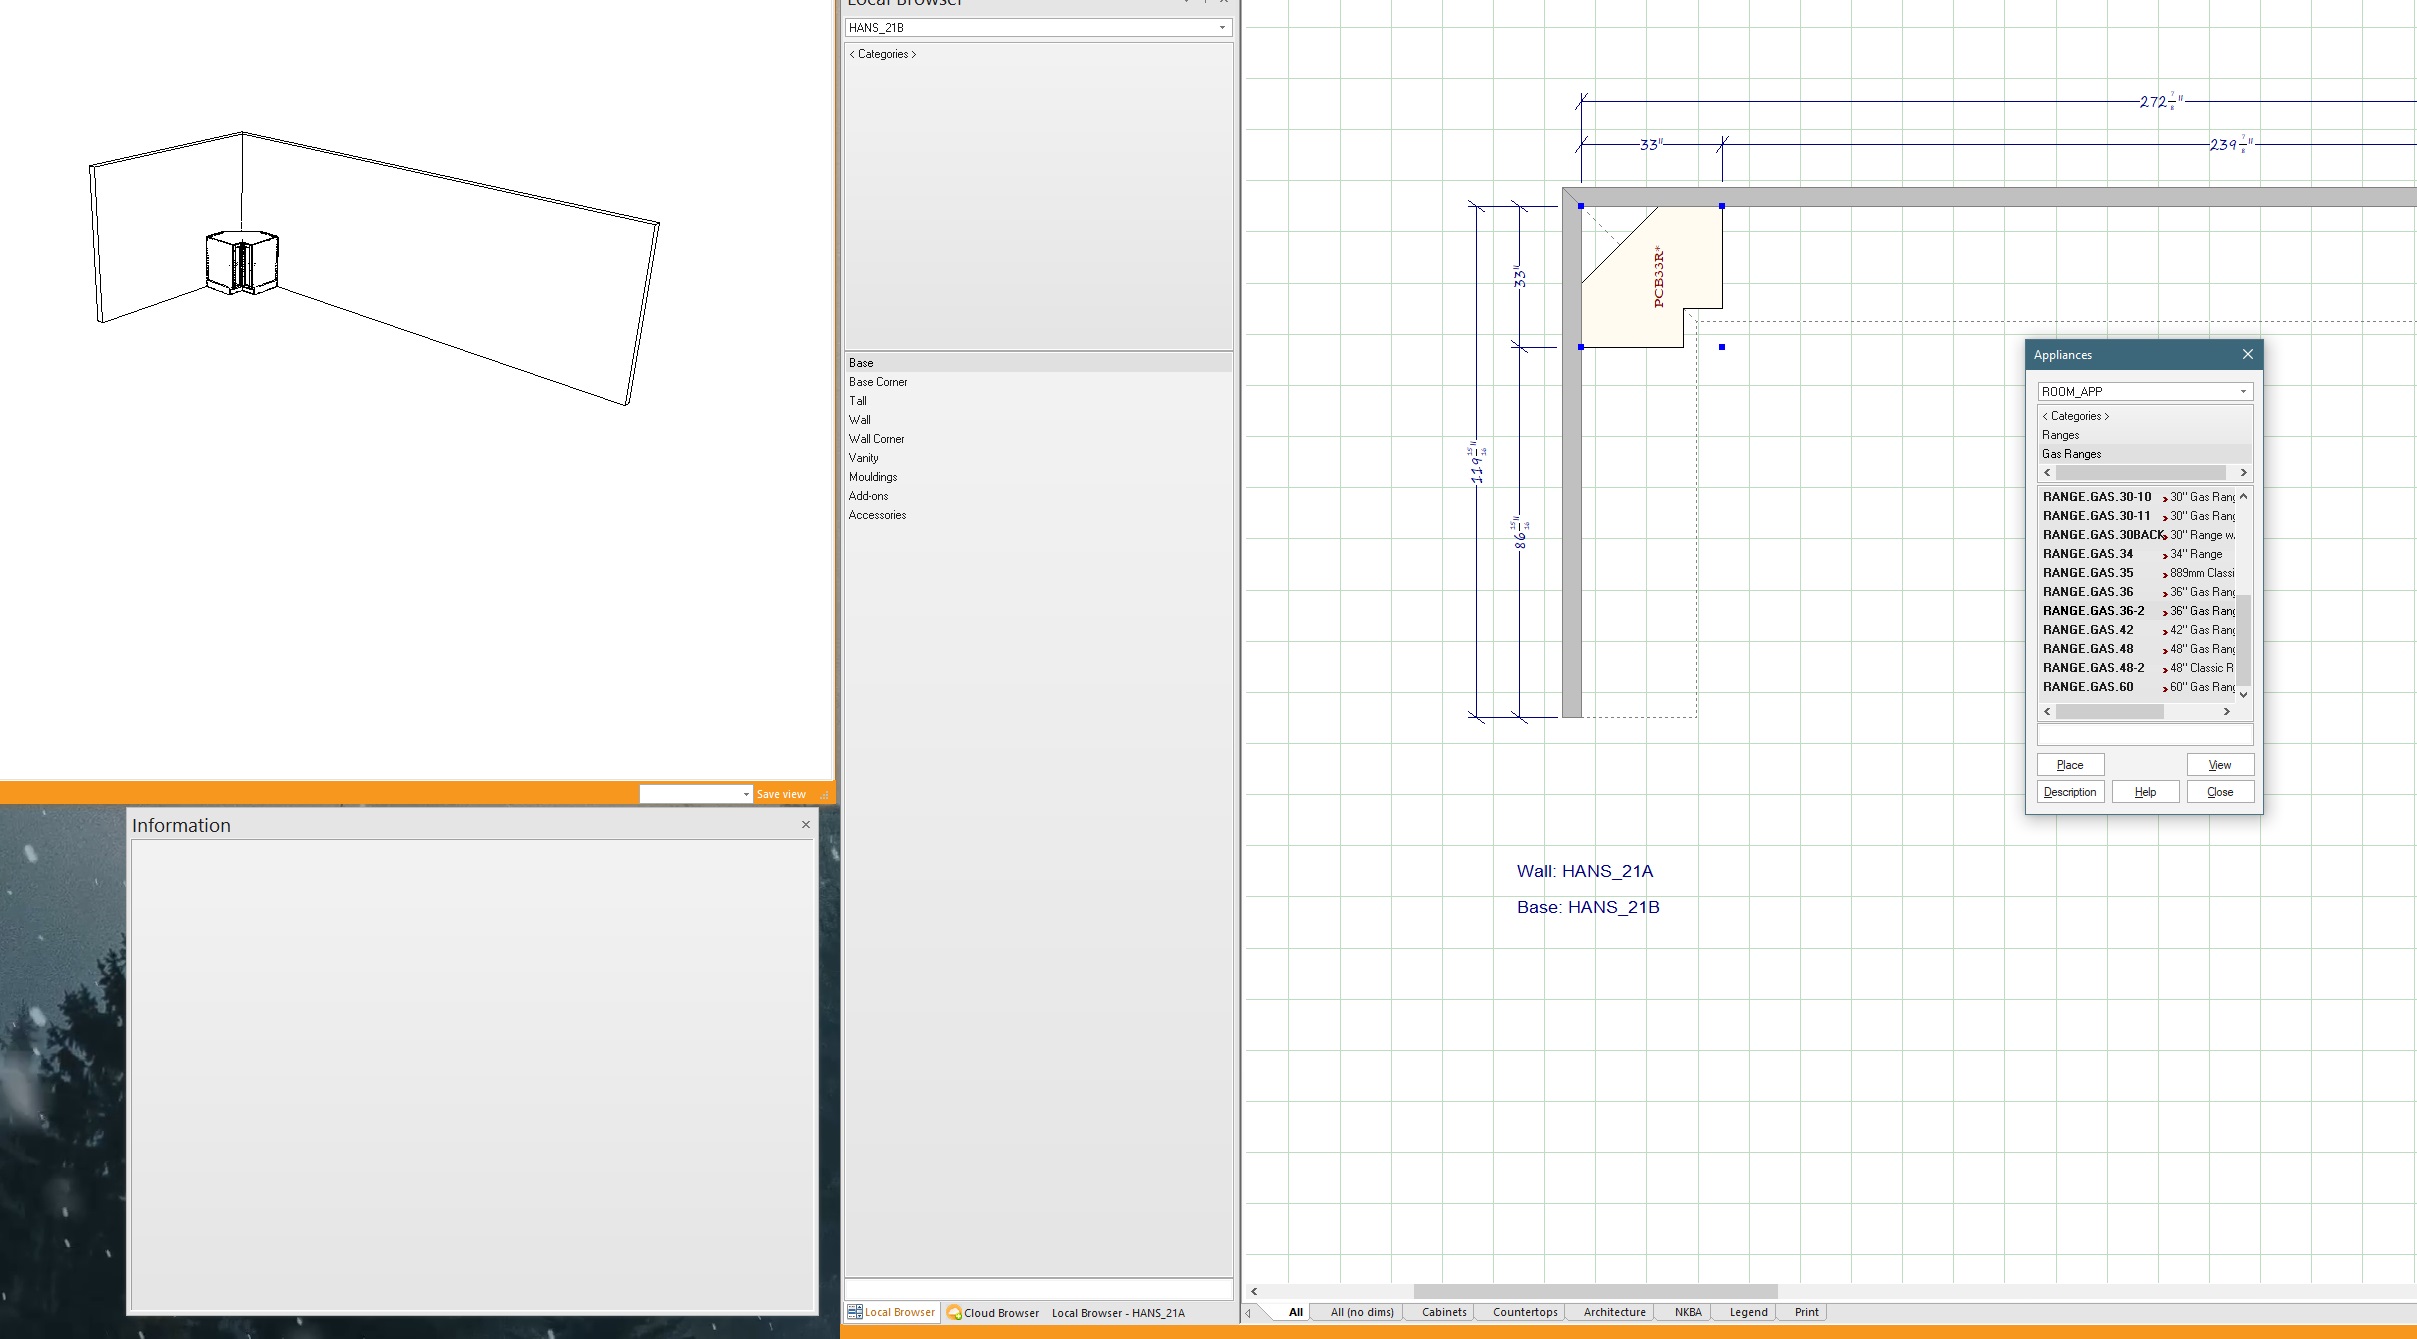Screen dimensions: 2417x1339
Task: Switch to the NKBA layer tab
Action: 1687,1312
